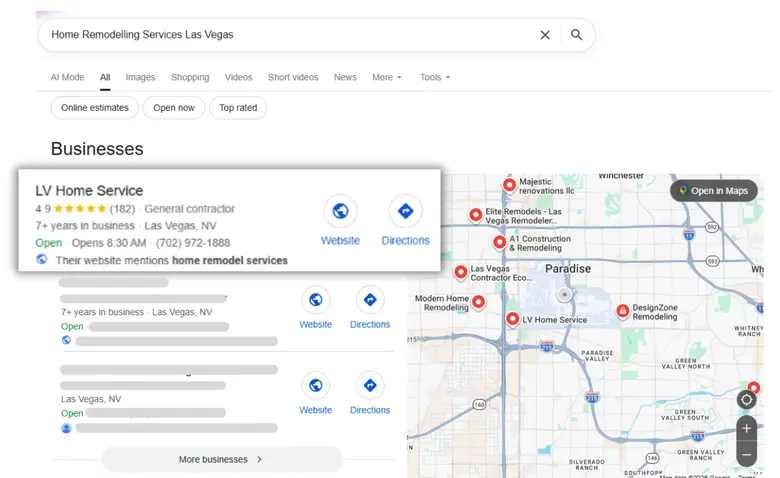Screen dimensions: 780x478
Task: Go to the Shopping tab
Action: coord(190,77)
